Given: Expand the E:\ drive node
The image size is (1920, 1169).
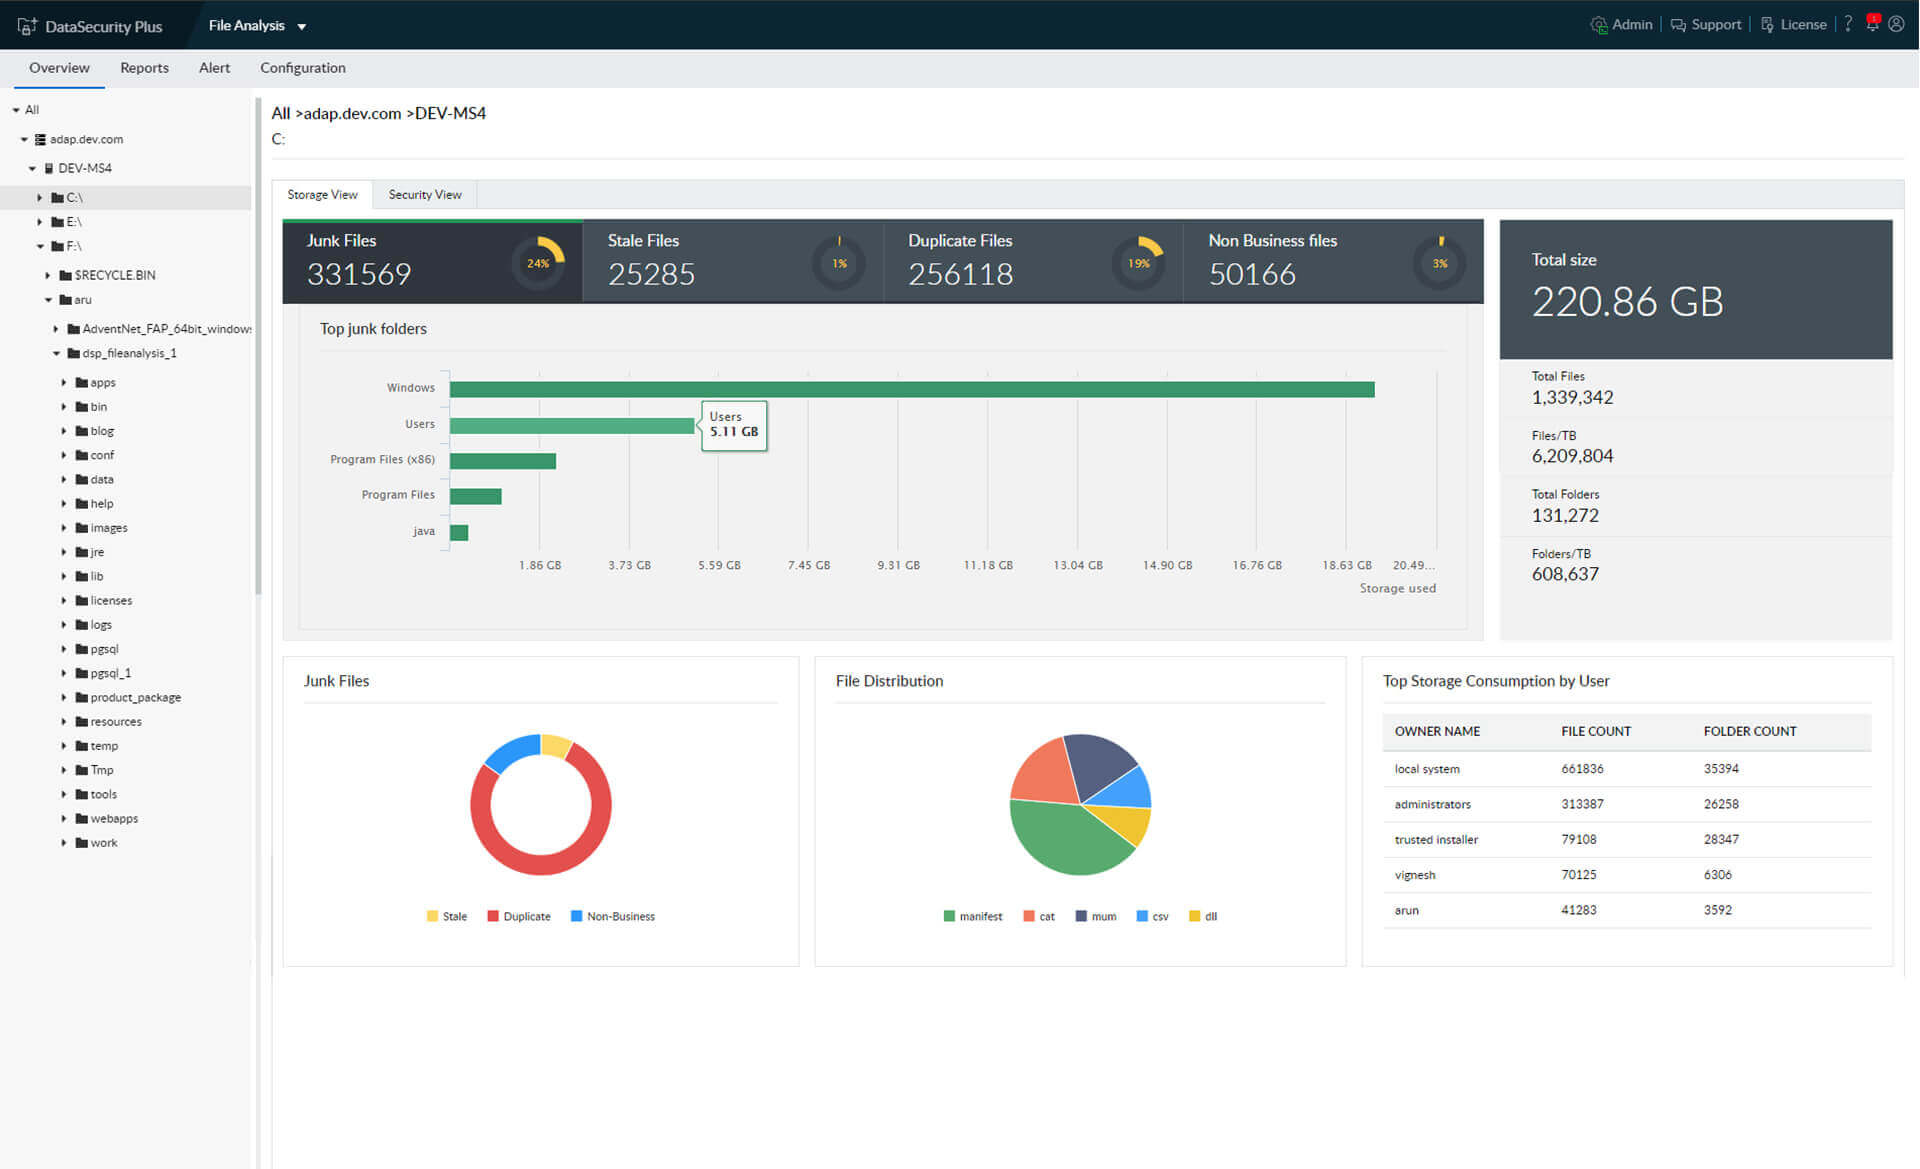Looking at the screenshot, I should click(x=40, y=222).
